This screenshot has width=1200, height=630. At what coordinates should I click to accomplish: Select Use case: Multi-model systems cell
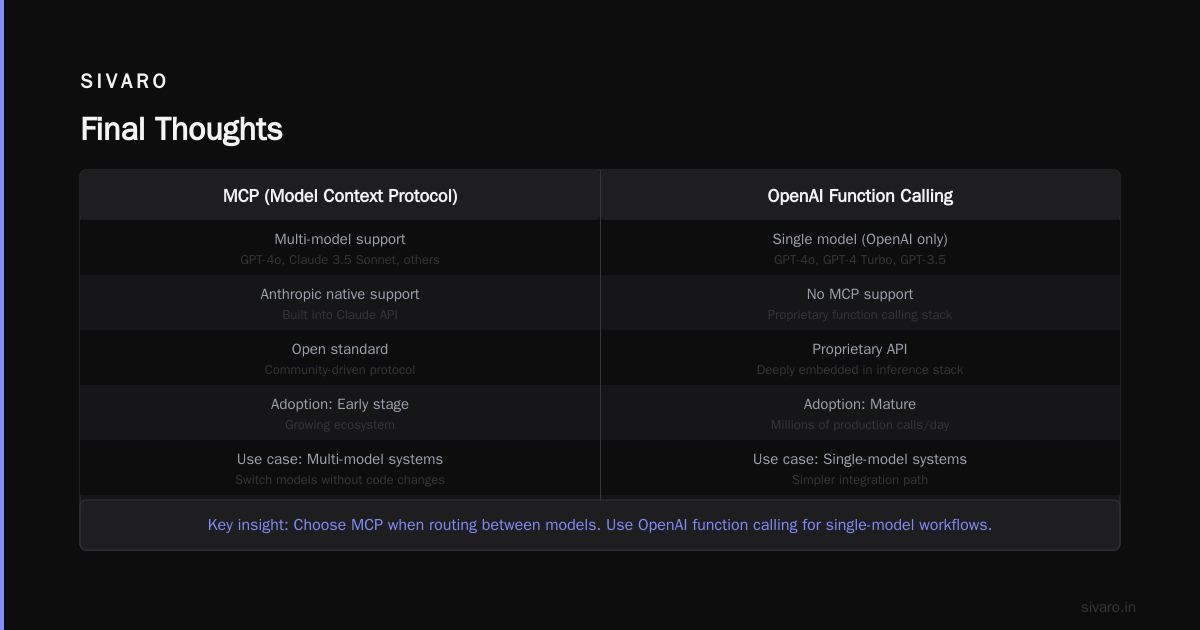tap(340, 468)
